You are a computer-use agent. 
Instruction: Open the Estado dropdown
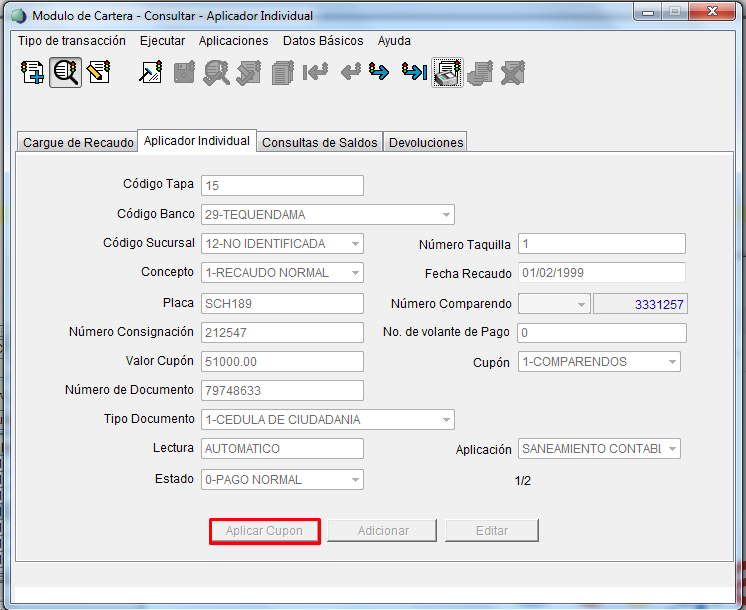tap(354, 480)
